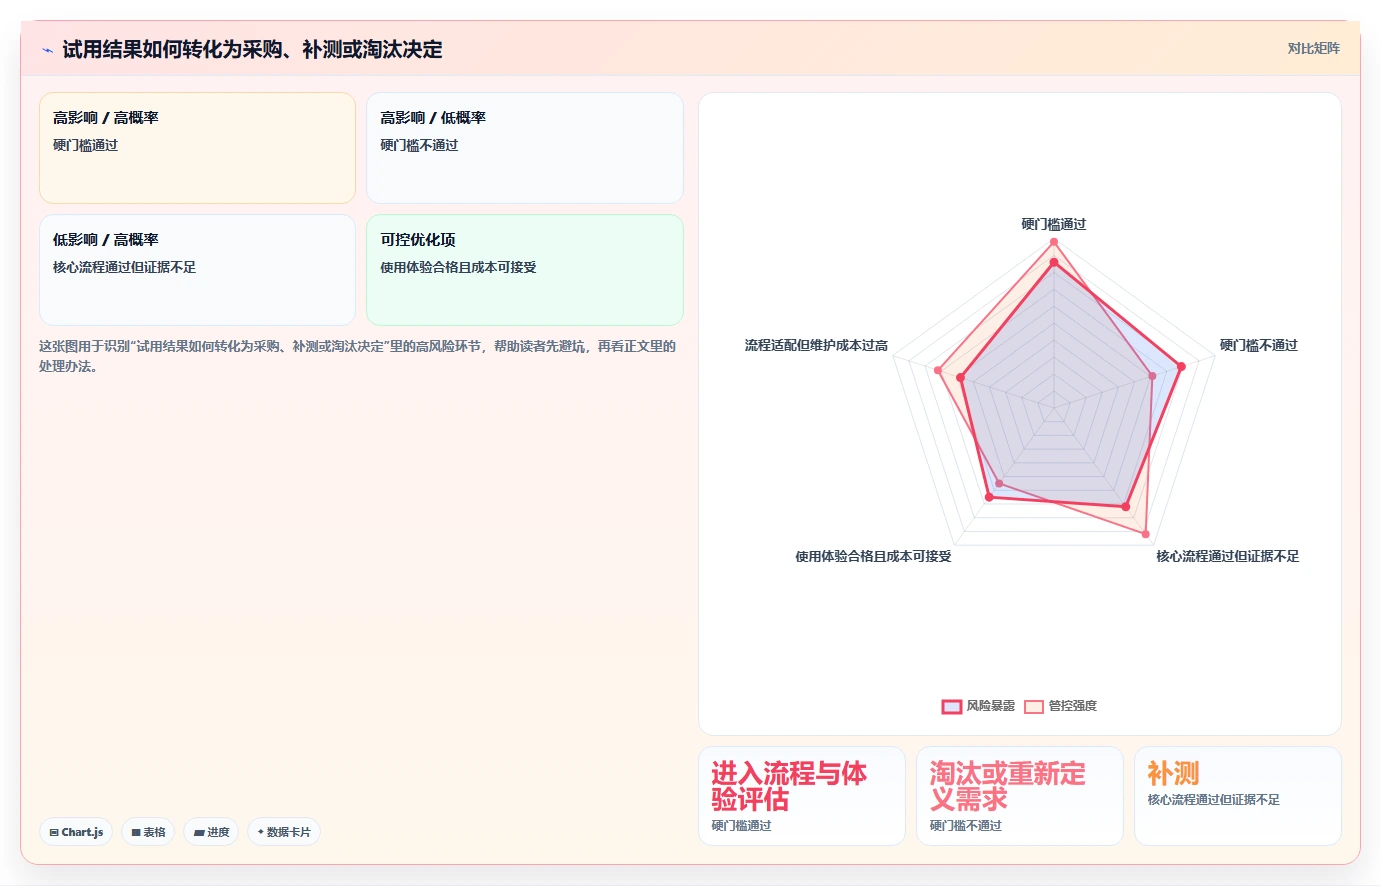Click the 流程适配但维护成本过高 radar axis label
The width and height of the screenshot is (1381, 886).
pyautogui.click(x=816, y=345)
